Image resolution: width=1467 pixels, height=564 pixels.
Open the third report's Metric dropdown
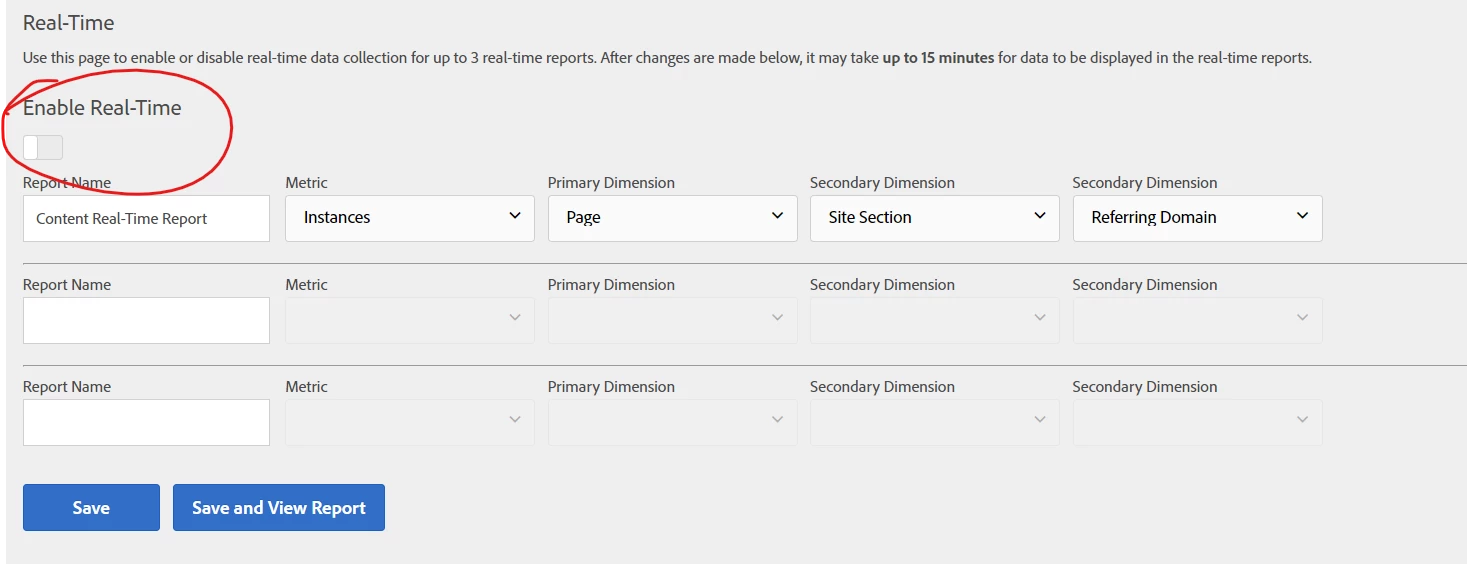(409, 422)
